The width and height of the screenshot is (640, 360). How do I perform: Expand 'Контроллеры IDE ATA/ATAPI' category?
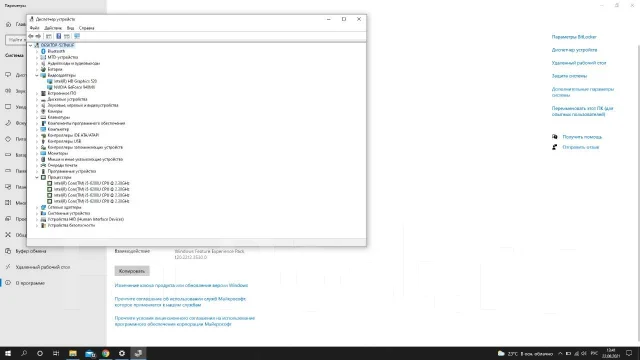pos(37,135)
